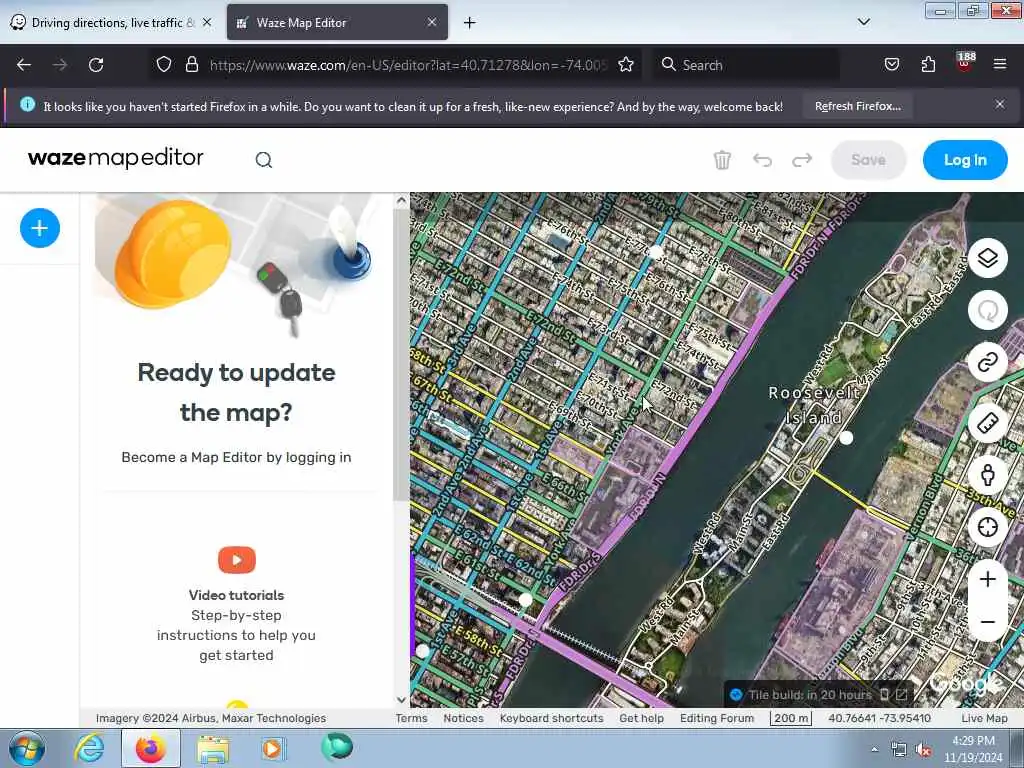The height and width of the screenshot is (768, 1024).
Task: Click the coordinates 40.76641 -73.95410
Action: click(x=879, y=718)
